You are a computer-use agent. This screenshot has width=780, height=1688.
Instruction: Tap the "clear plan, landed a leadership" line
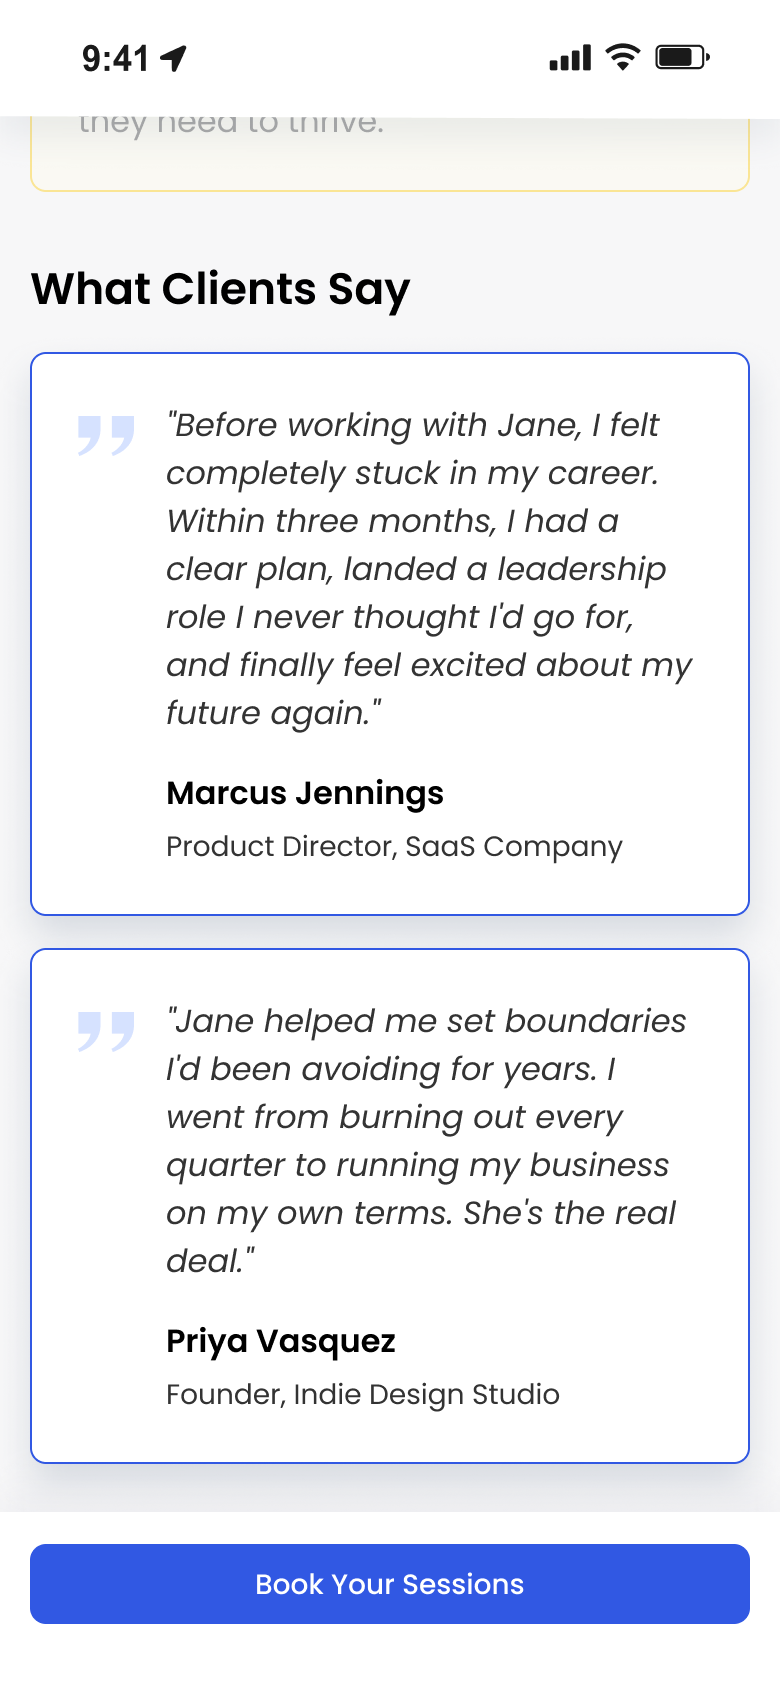416,569
